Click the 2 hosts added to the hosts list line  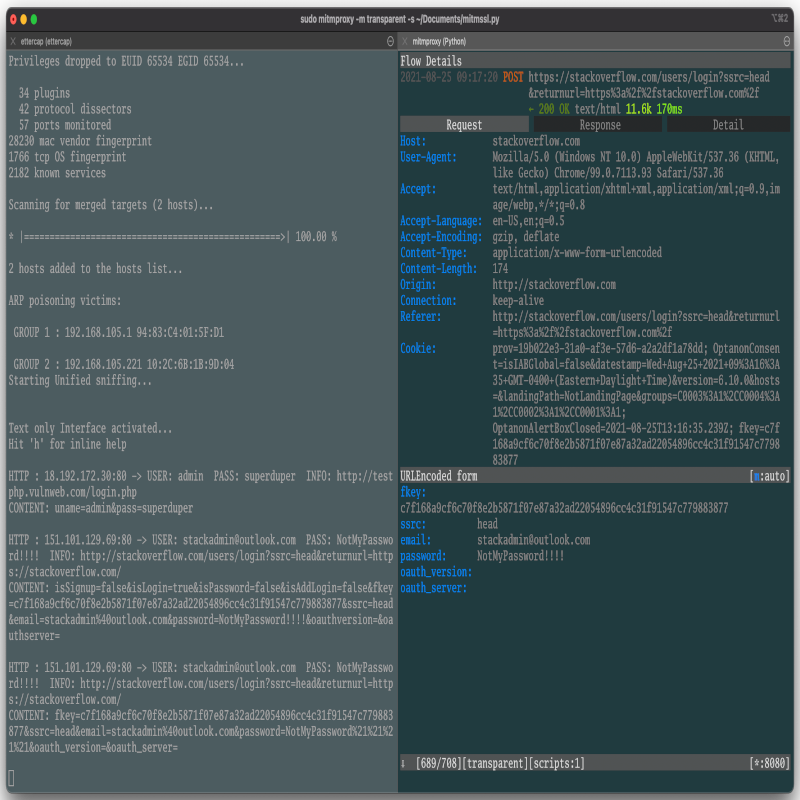pos(95,268)
